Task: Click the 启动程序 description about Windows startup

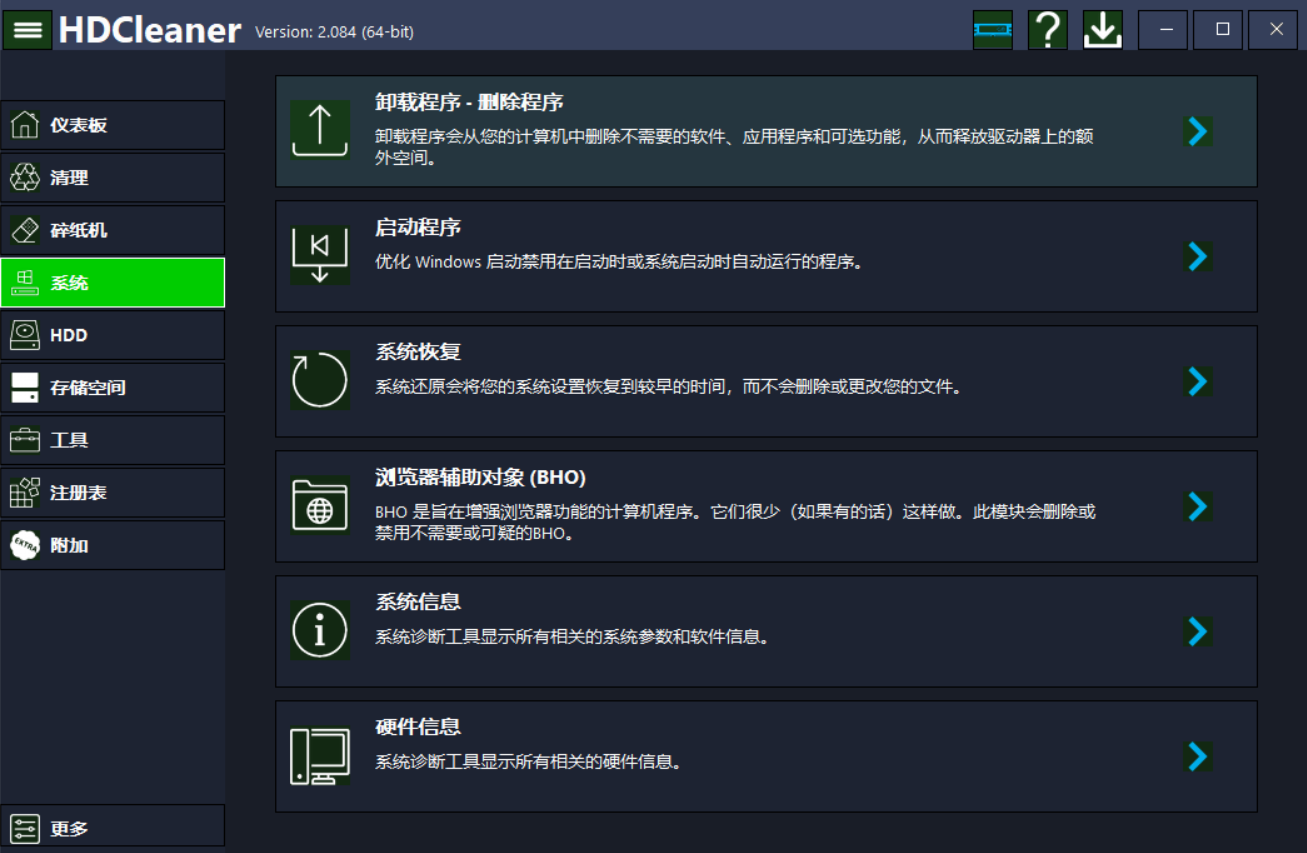Action: coord(619,262)
